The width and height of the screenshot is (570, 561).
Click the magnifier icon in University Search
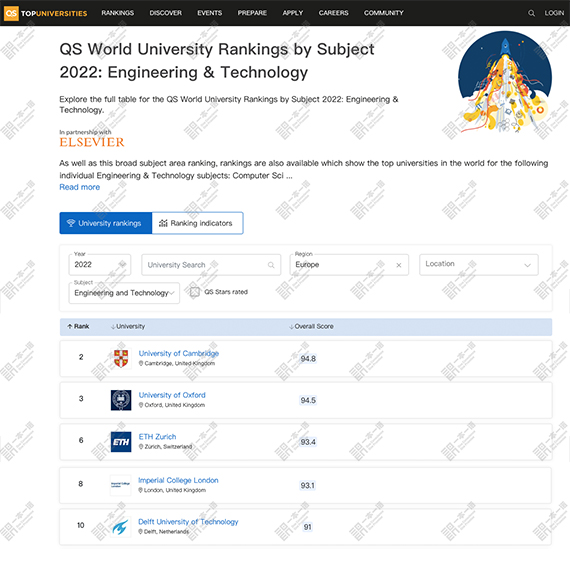271,265
